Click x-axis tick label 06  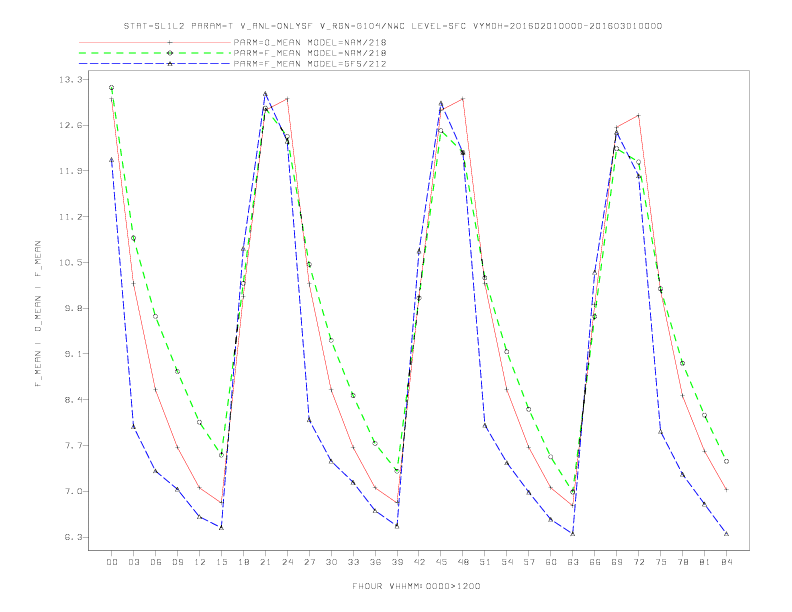click(156, 562)
